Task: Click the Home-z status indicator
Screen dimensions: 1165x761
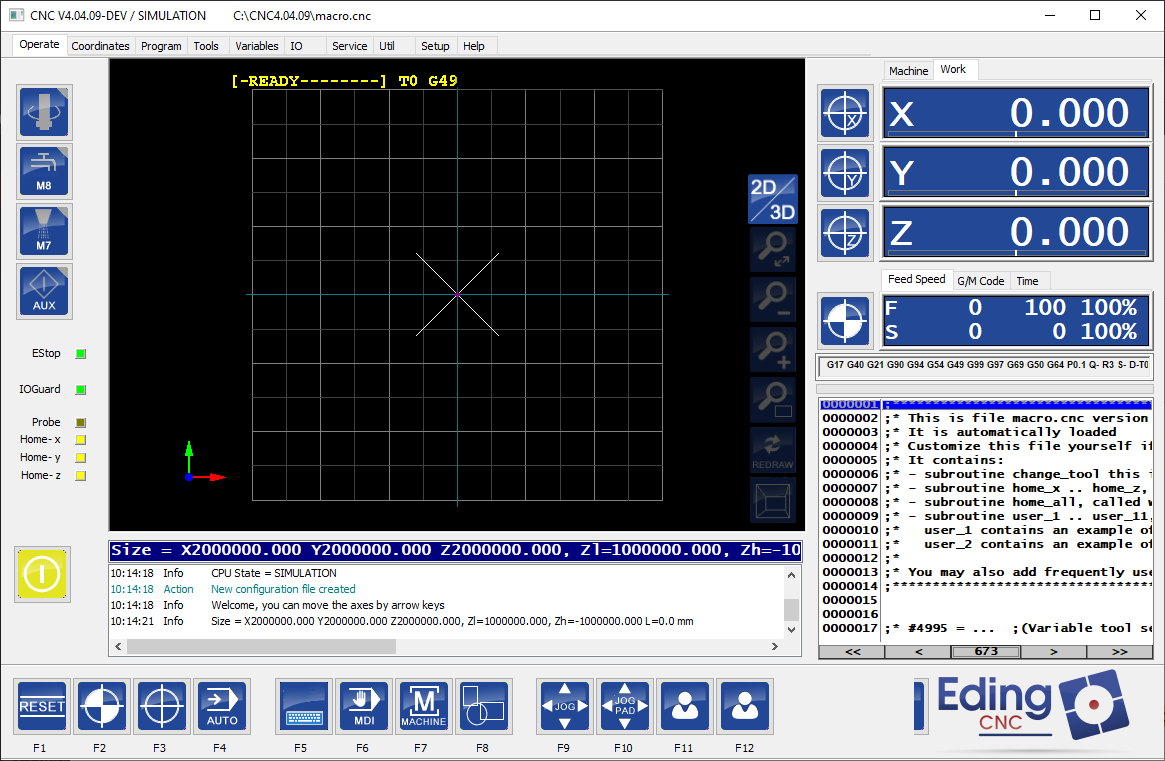Action: 81,476
